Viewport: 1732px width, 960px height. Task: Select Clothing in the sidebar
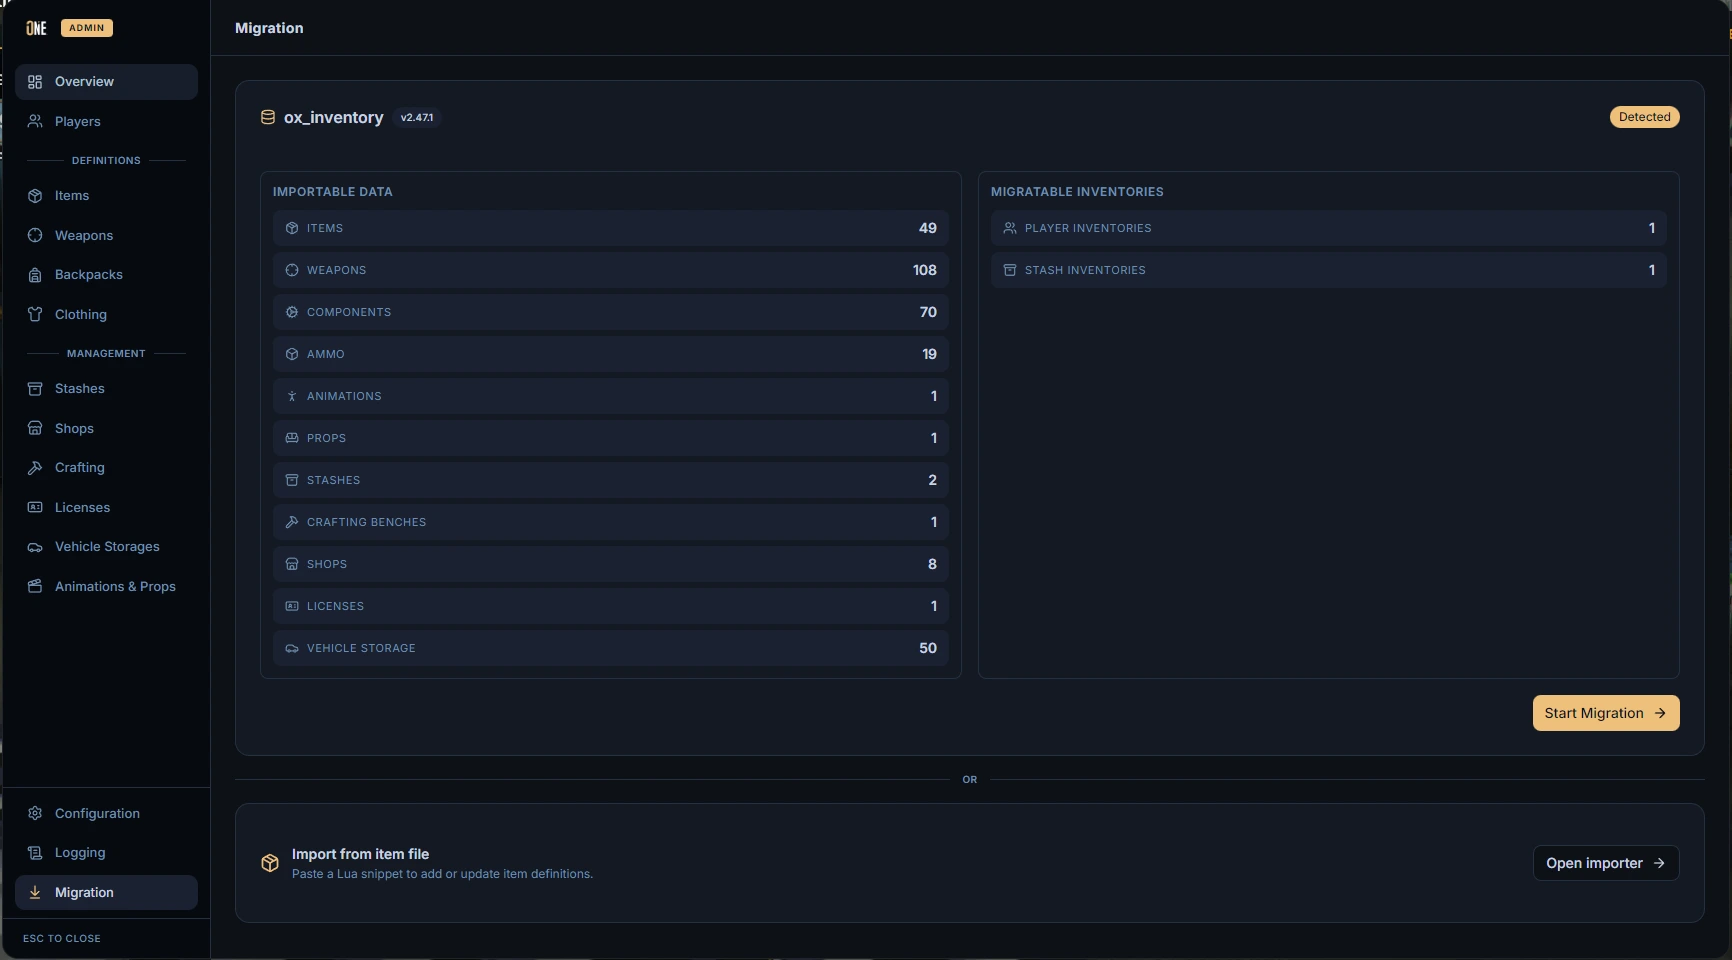pos(106,314)
